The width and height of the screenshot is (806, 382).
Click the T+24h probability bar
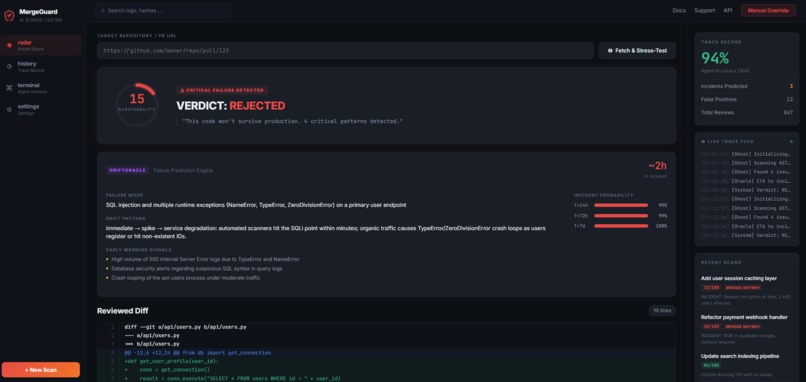click(621, 205)
